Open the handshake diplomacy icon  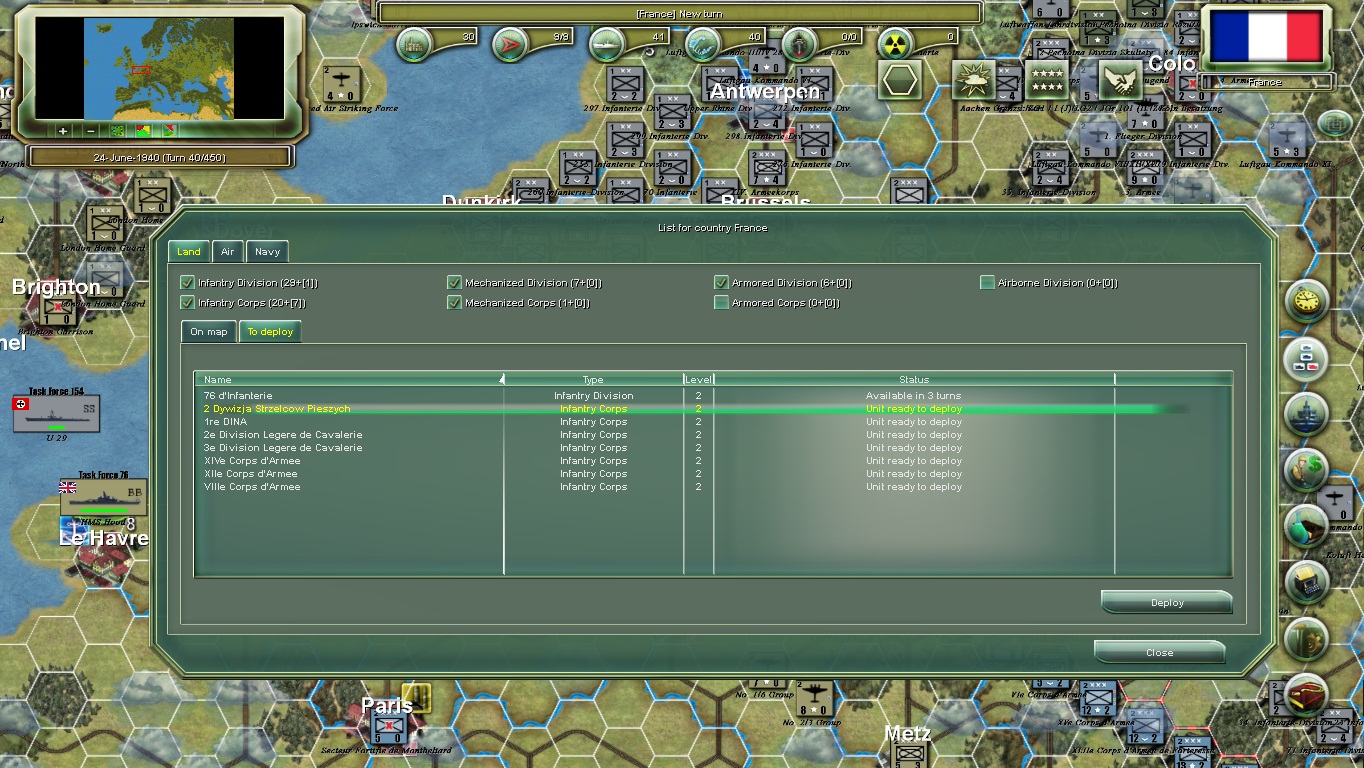click(x=1121, y=80)
